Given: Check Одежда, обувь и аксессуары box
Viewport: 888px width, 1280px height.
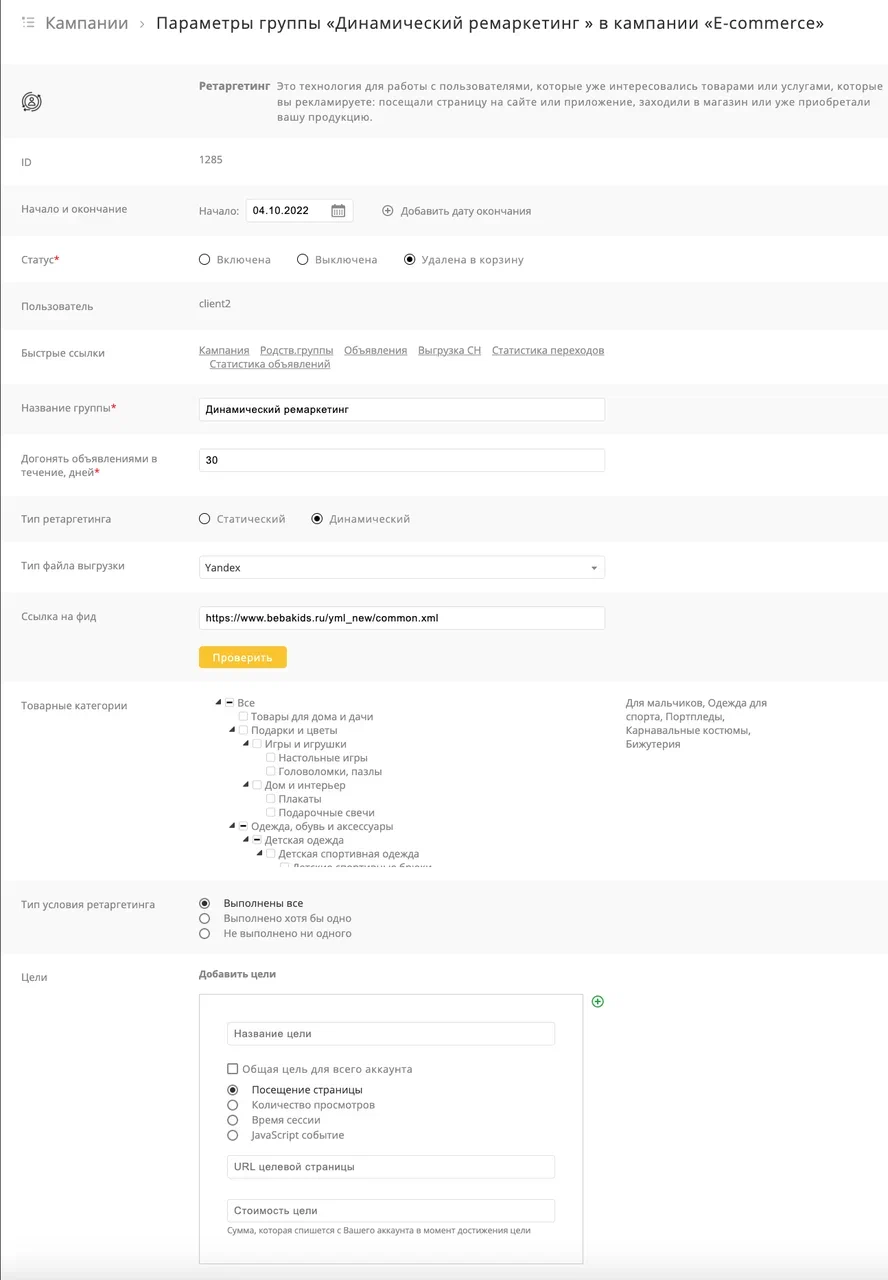Looking at the screenshot, I should [244, 827].
